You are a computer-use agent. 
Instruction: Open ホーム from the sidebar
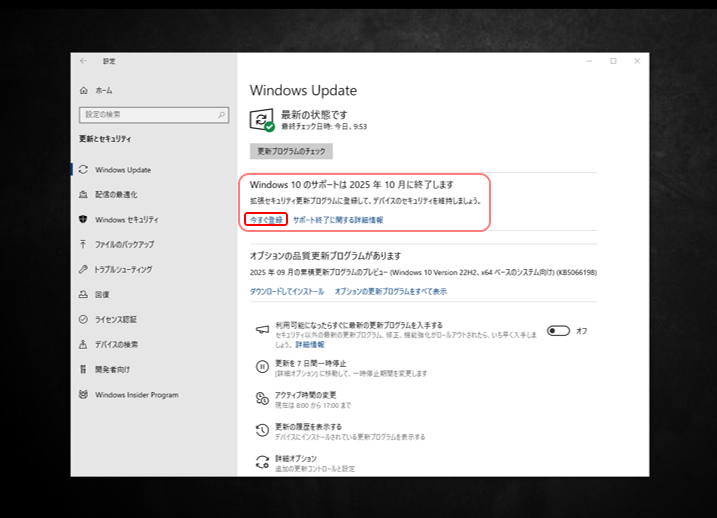(x=104, y=90)
